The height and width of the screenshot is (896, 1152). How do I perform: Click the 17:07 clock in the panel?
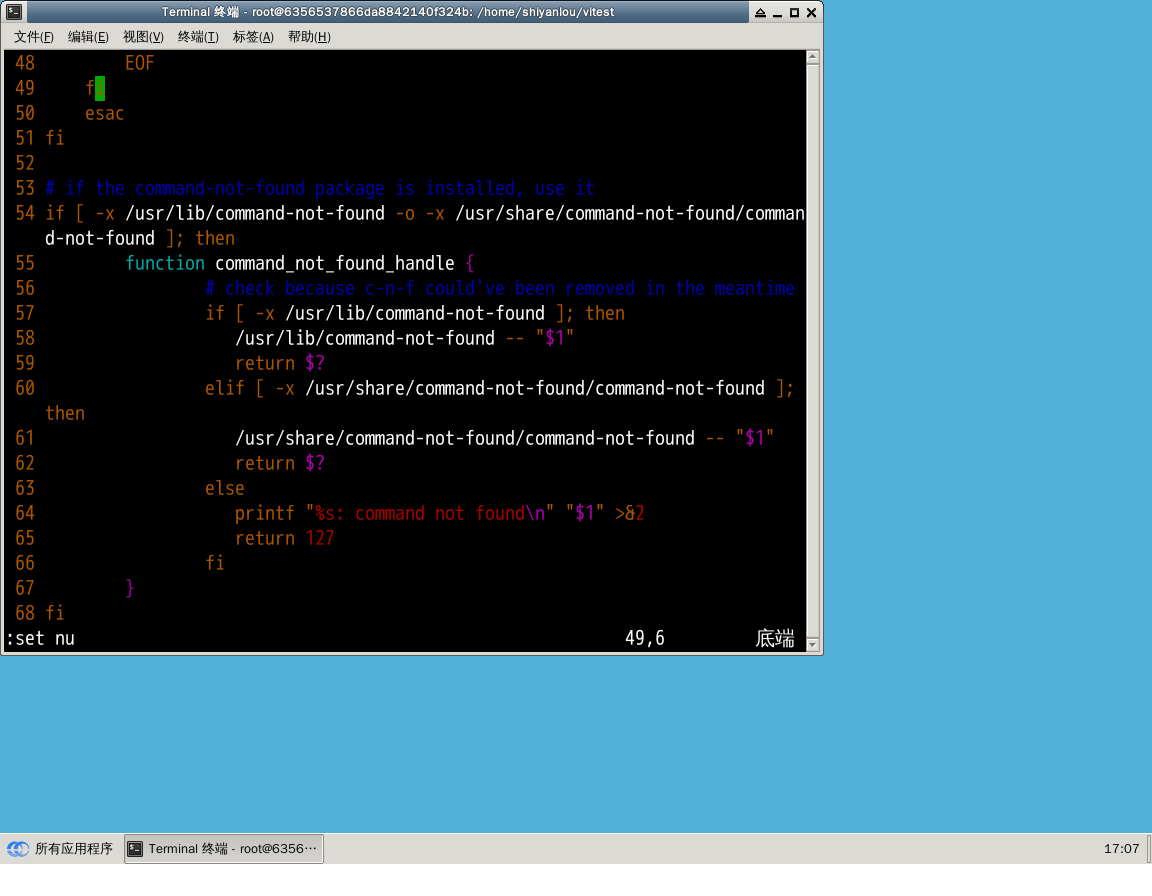1121,849
